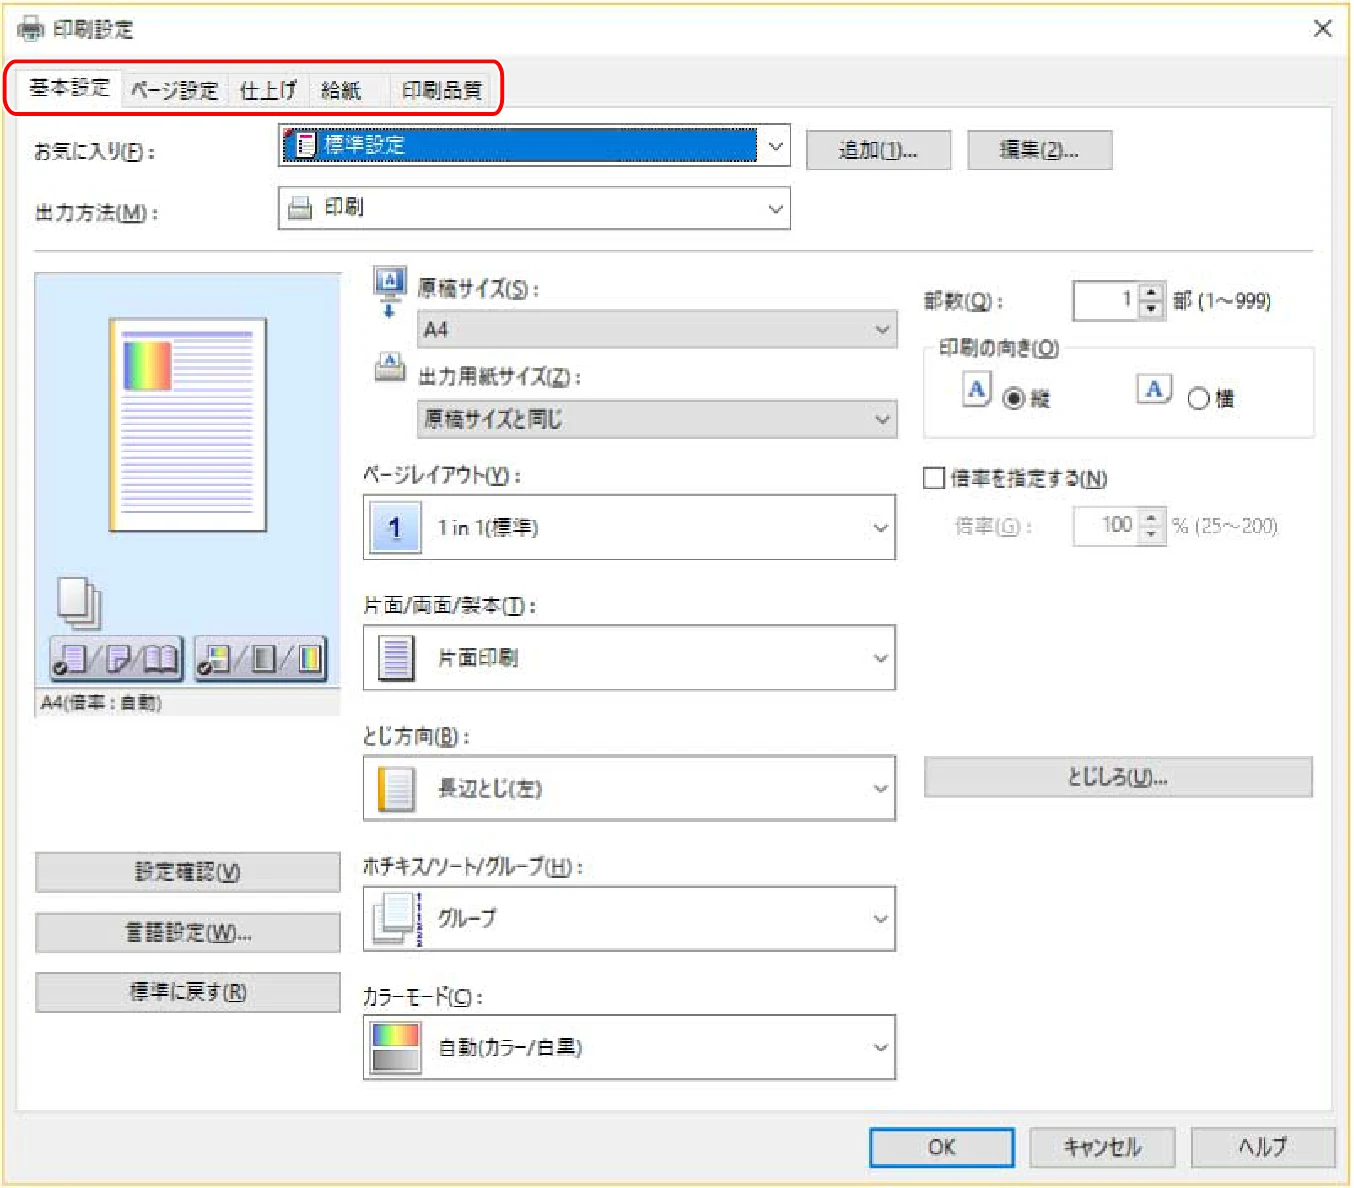Open the とじしろ(U)... gutter settings
The height and width of the screenshot is (1188, 1354).
1118,777
